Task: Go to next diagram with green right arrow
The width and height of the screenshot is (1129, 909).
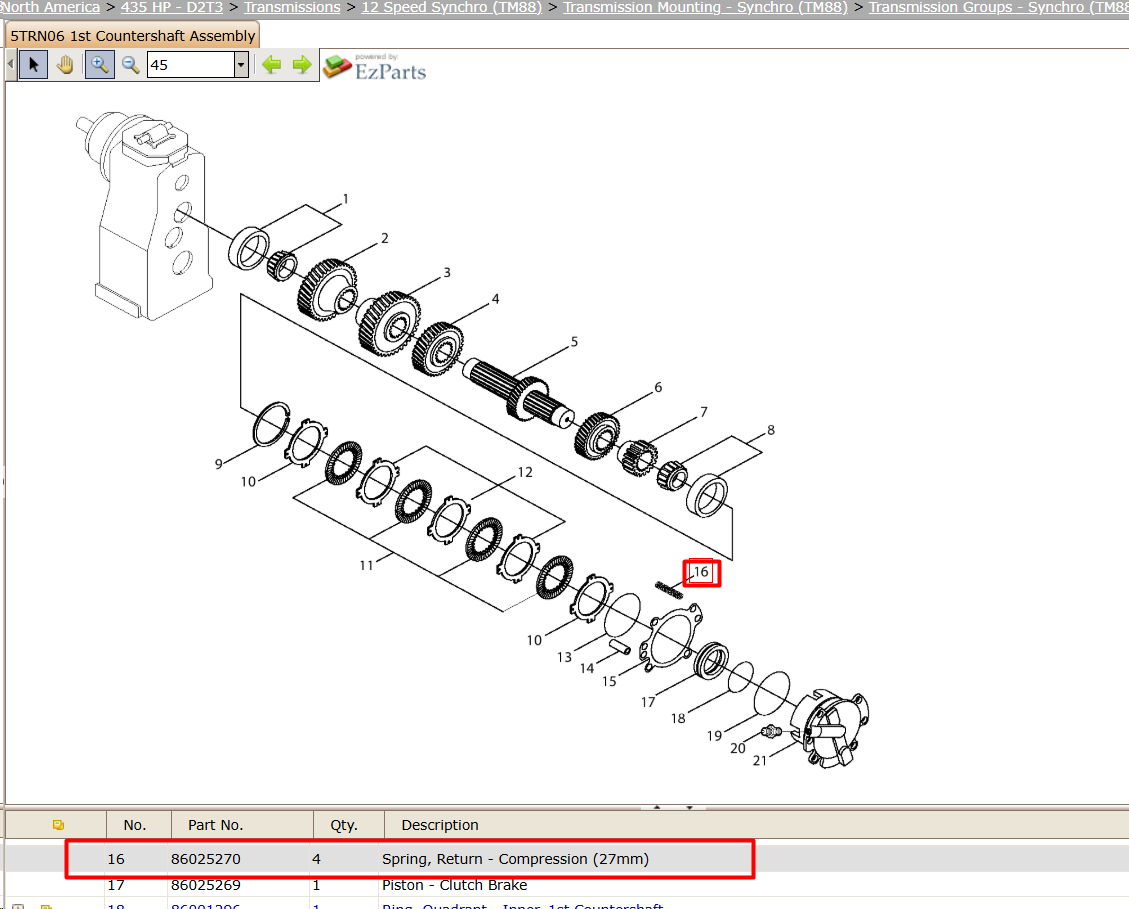Action: point(302,65)
